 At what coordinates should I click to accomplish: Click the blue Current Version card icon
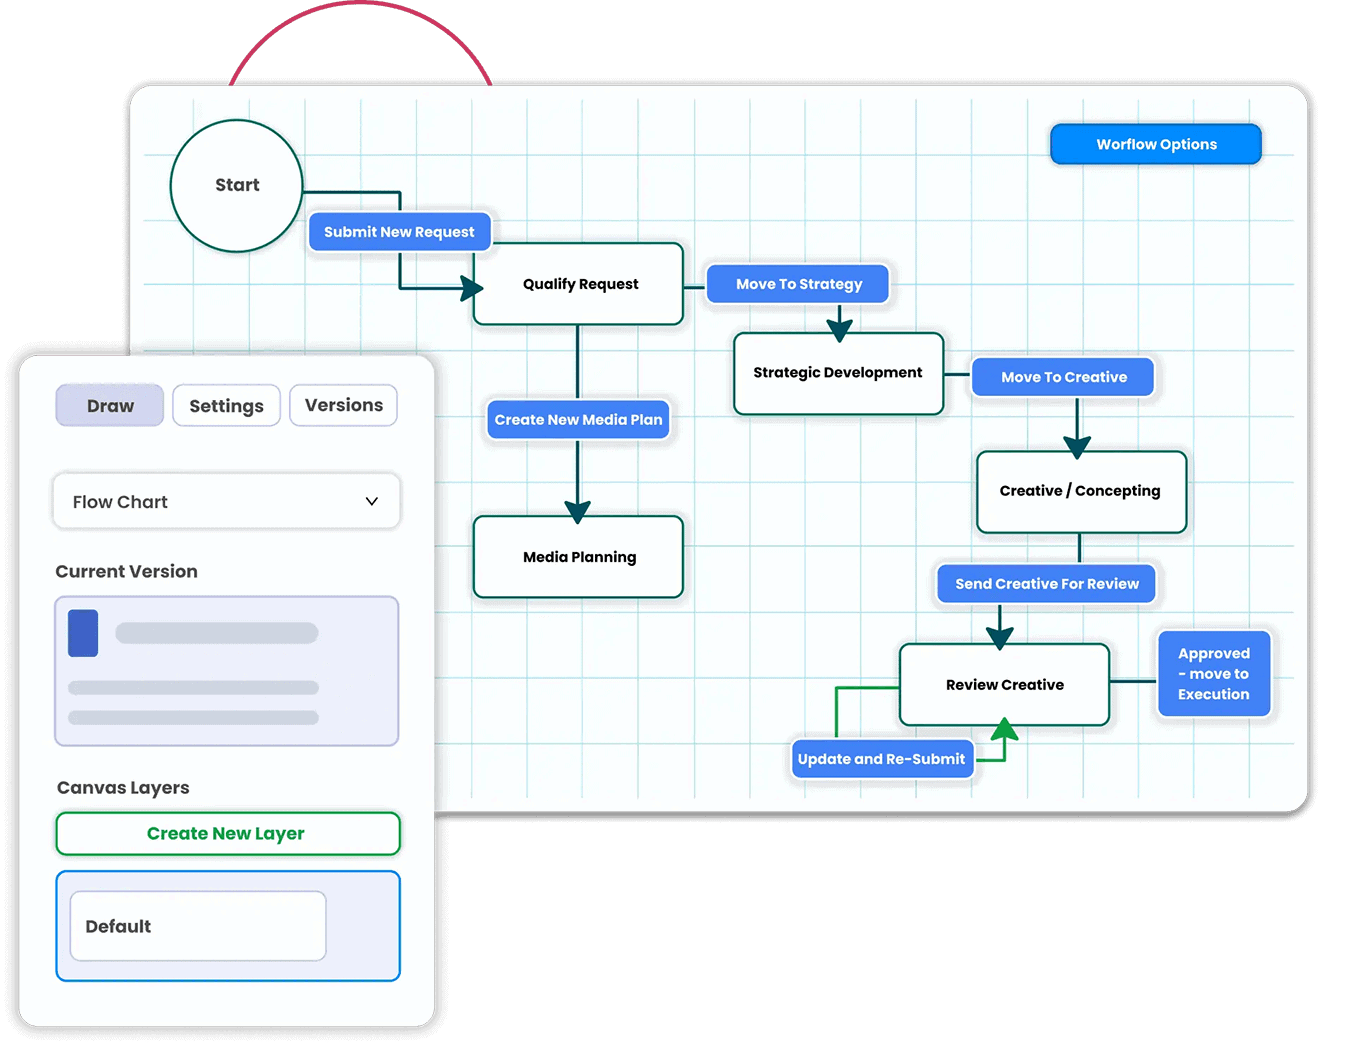[83, 633]
